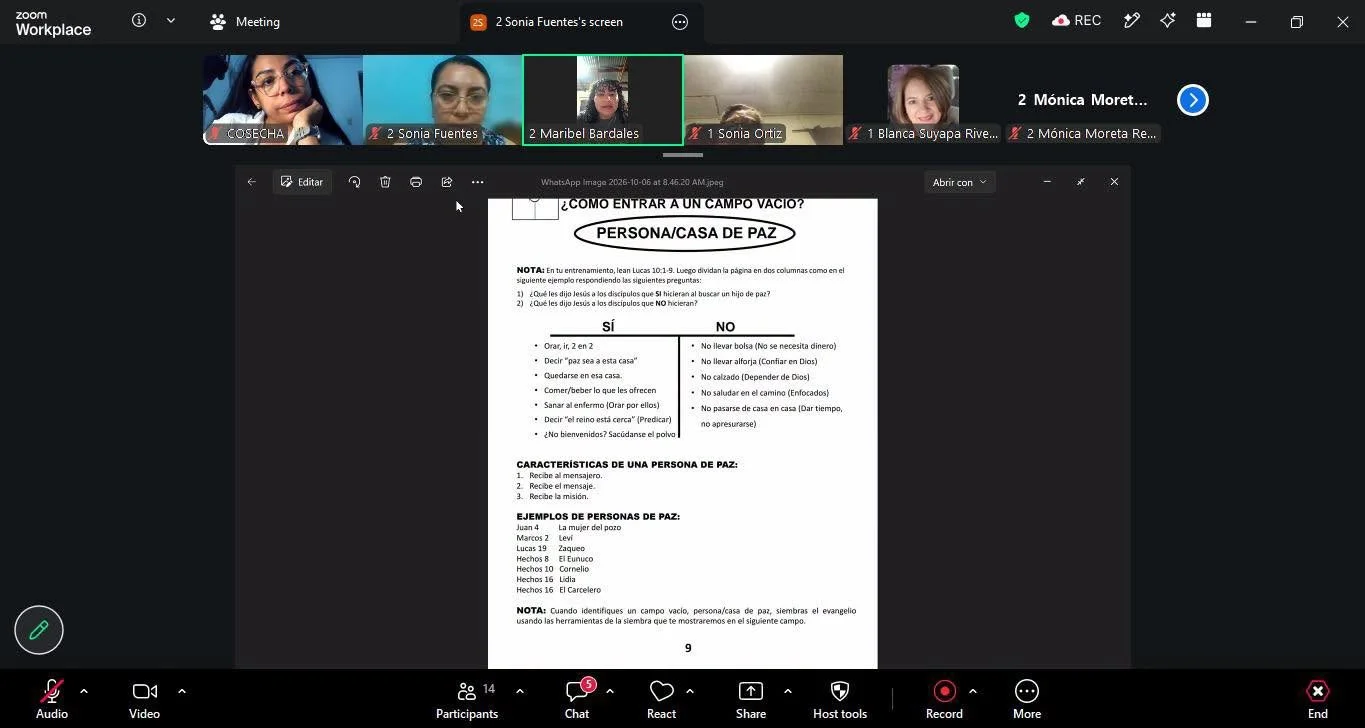
Task: Click Editar button in image viewer
Action: coord(302,182)
